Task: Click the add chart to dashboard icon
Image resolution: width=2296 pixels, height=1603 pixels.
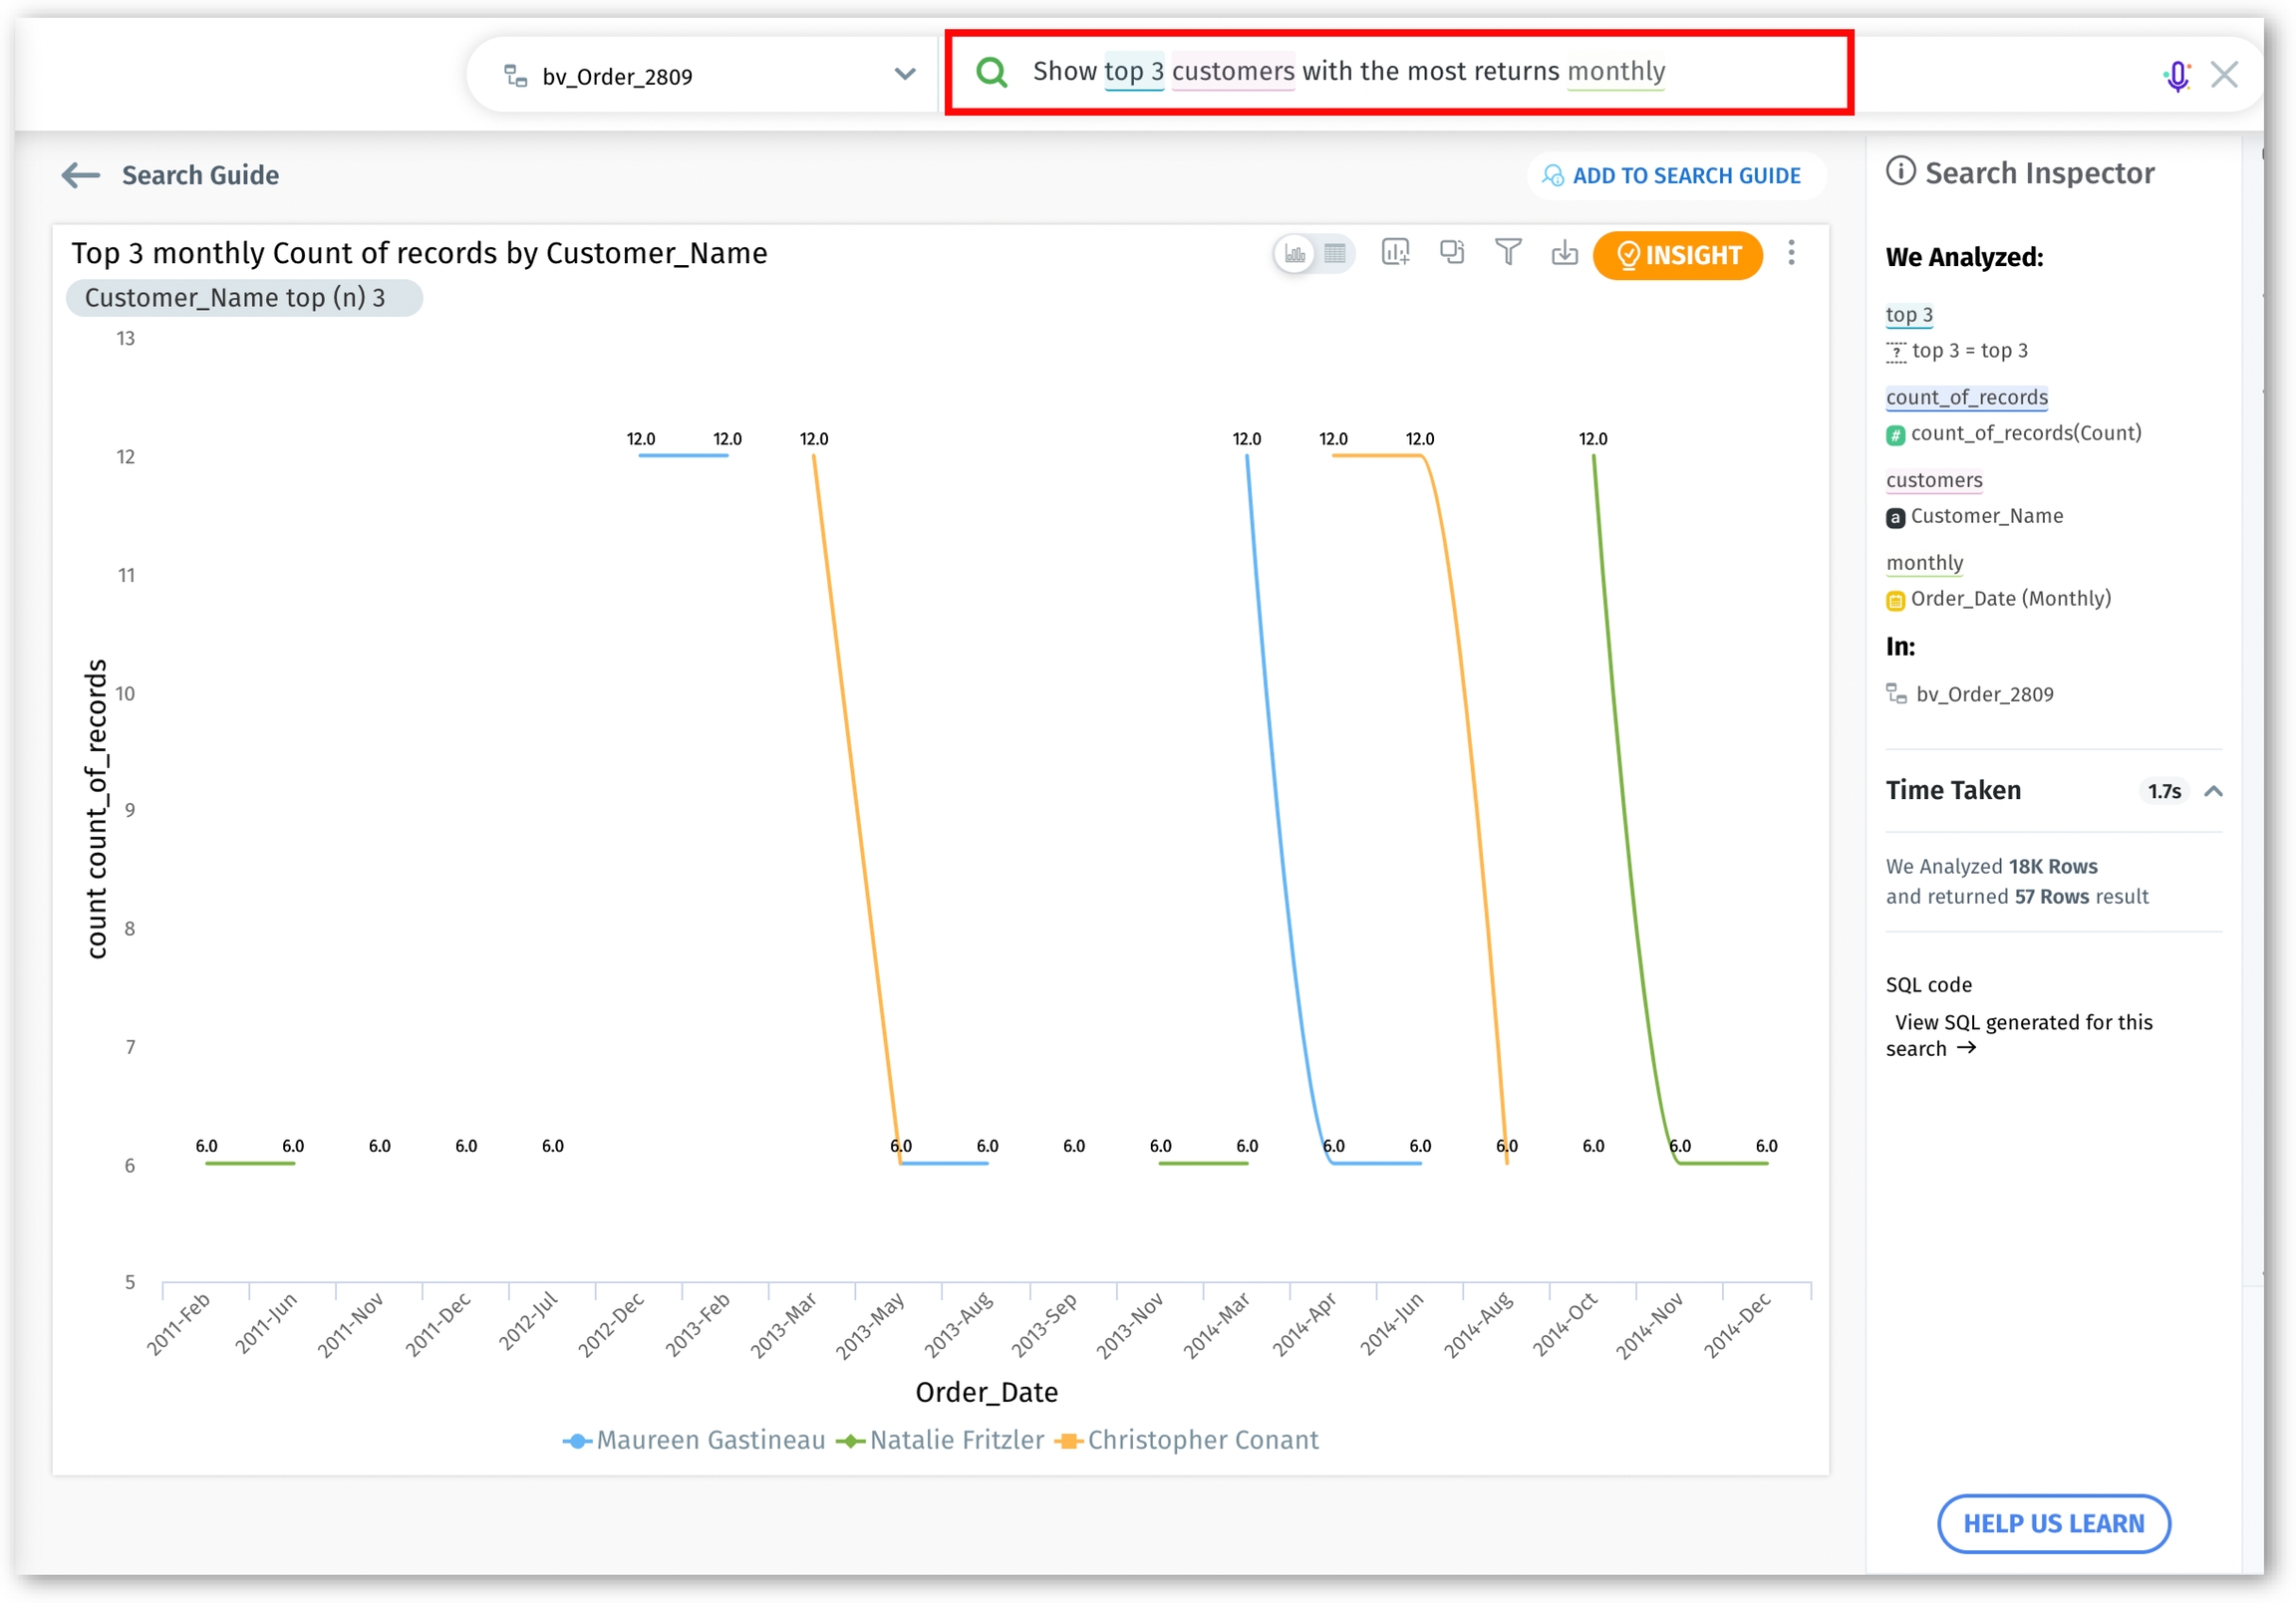Action: pos(1395,252)
